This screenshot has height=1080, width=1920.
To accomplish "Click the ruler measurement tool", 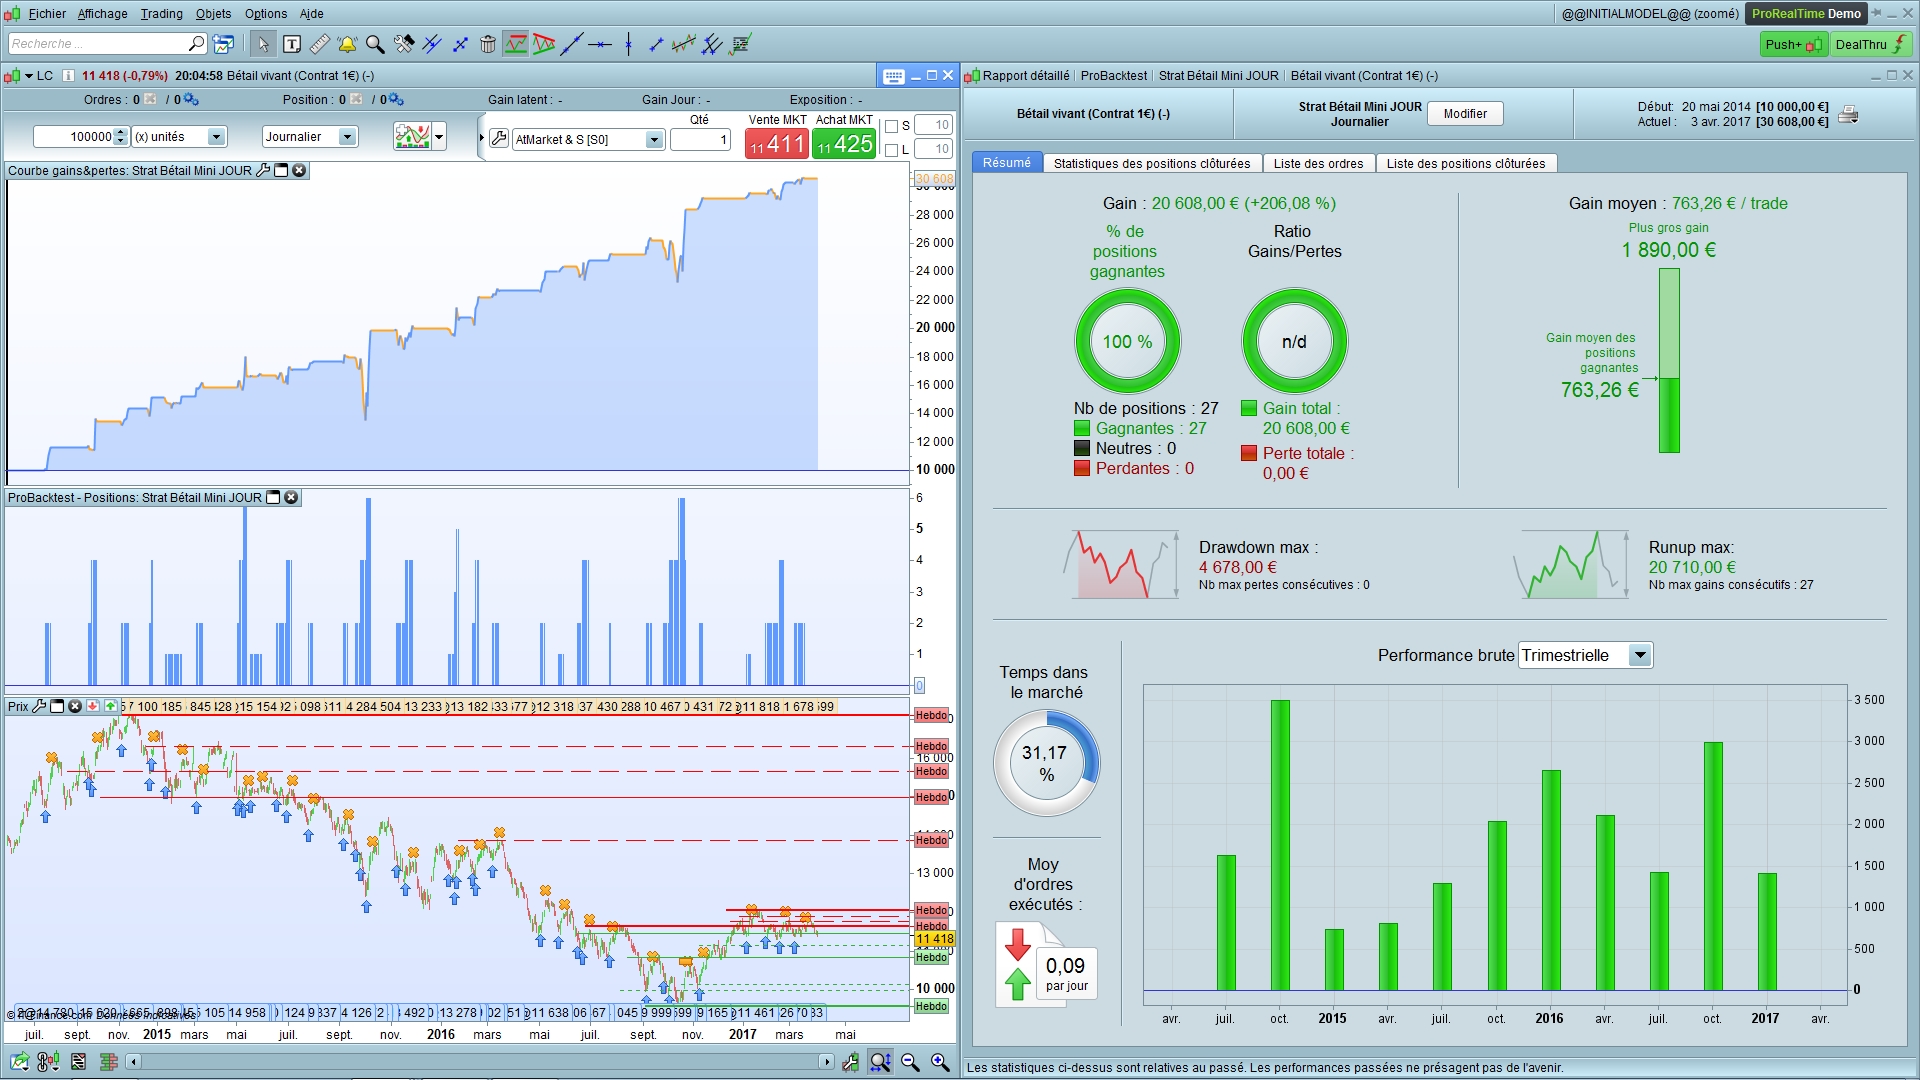I will pos(320,44).
